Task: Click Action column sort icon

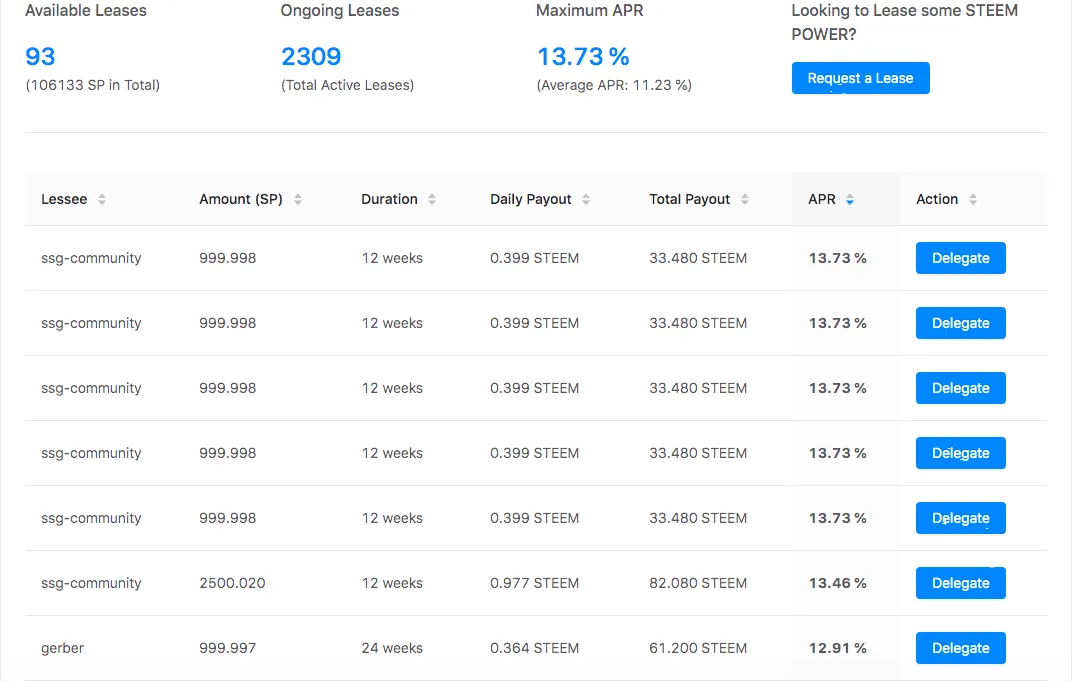Action: (x=973, y=199)
